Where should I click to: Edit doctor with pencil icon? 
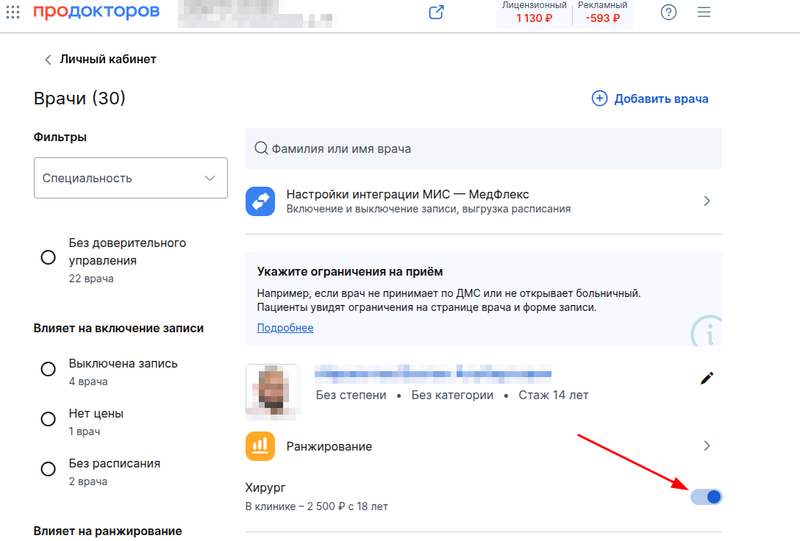pyautogui.click(x=707, y=378)
